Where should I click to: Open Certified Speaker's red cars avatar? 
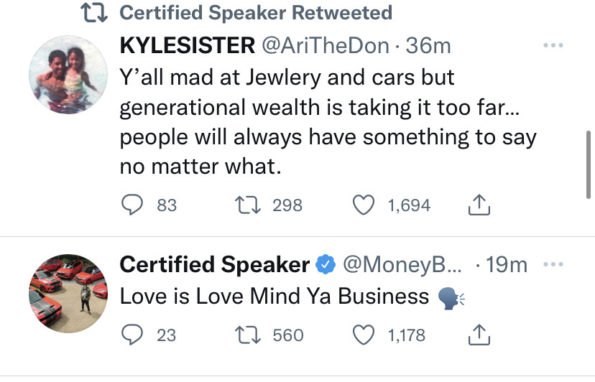[x=68, y=294]
